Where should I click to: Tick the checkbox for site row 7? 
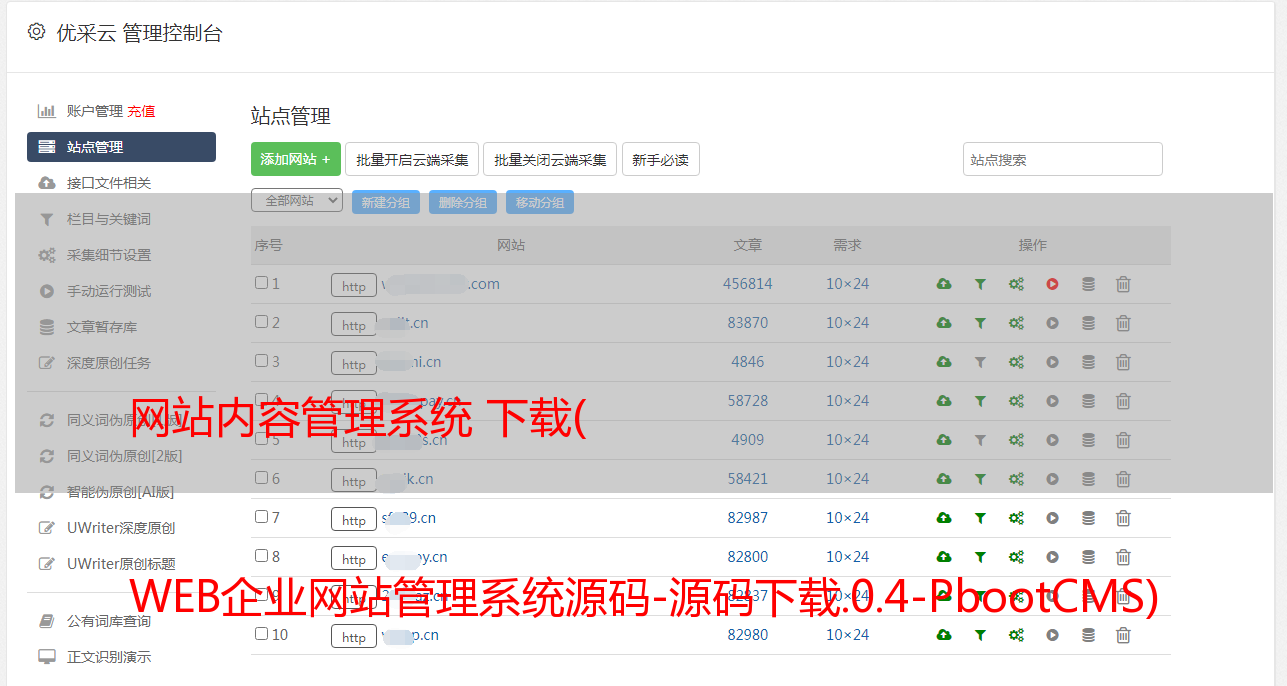[261, 517]
